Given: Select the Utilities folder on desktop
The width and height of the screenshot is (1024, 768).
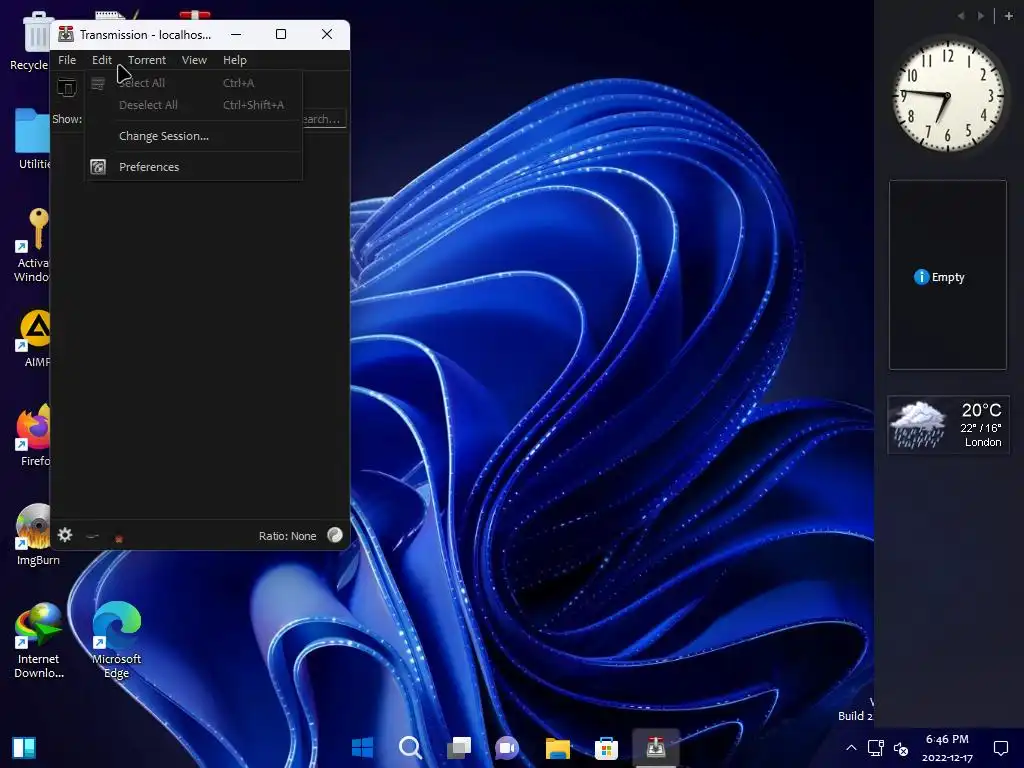Looking at the screenshot, I should tap(31, 139).
